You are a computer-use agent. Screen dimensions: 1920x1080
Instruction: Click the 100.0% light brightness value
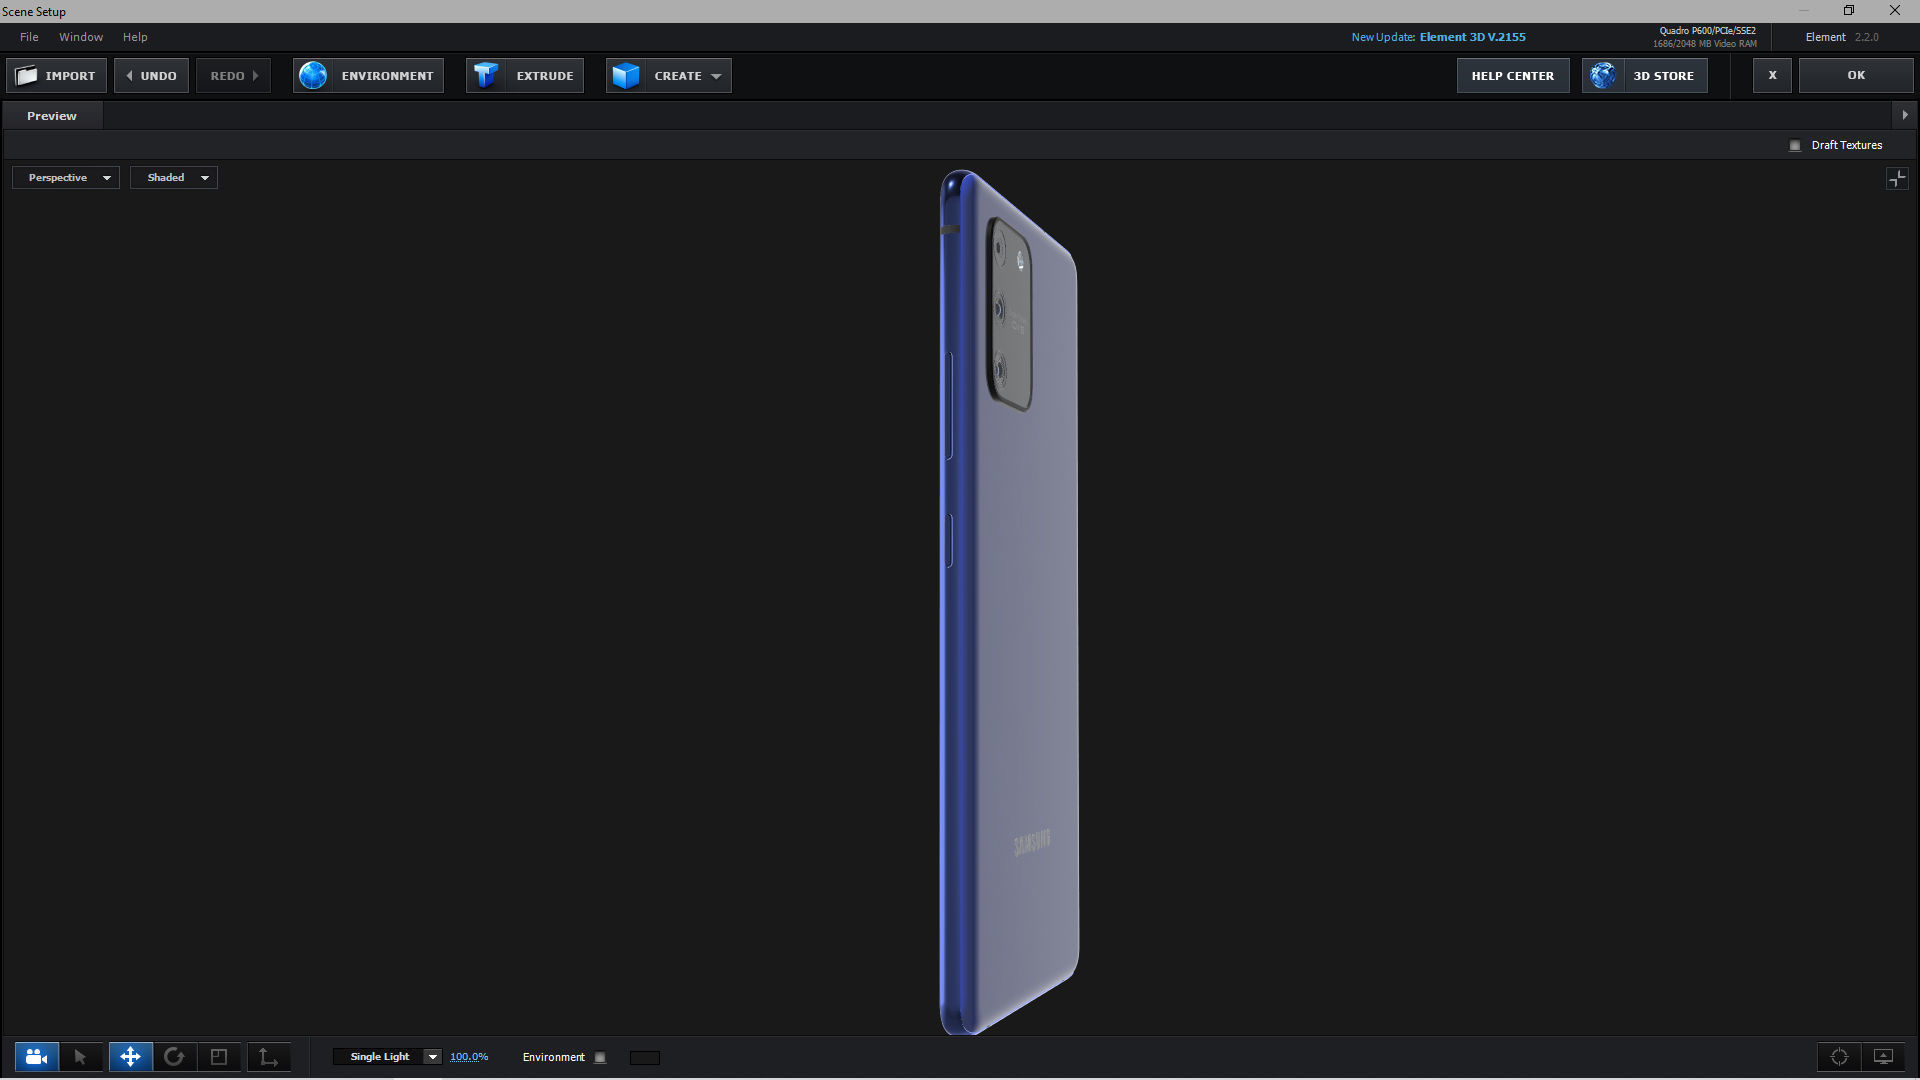click(x=469, y=1057)
